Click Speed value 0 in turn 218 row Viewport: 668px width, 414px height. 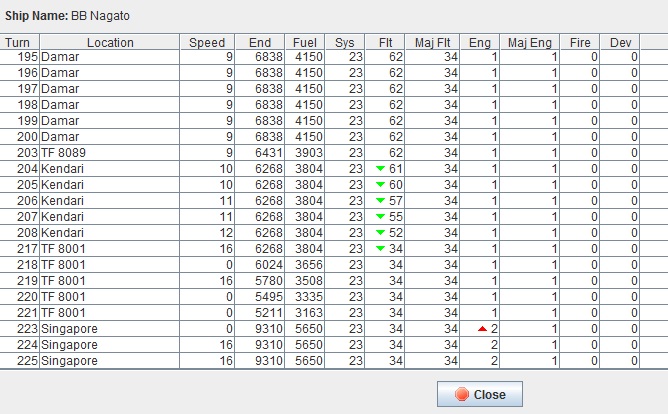tap(207, 264)
